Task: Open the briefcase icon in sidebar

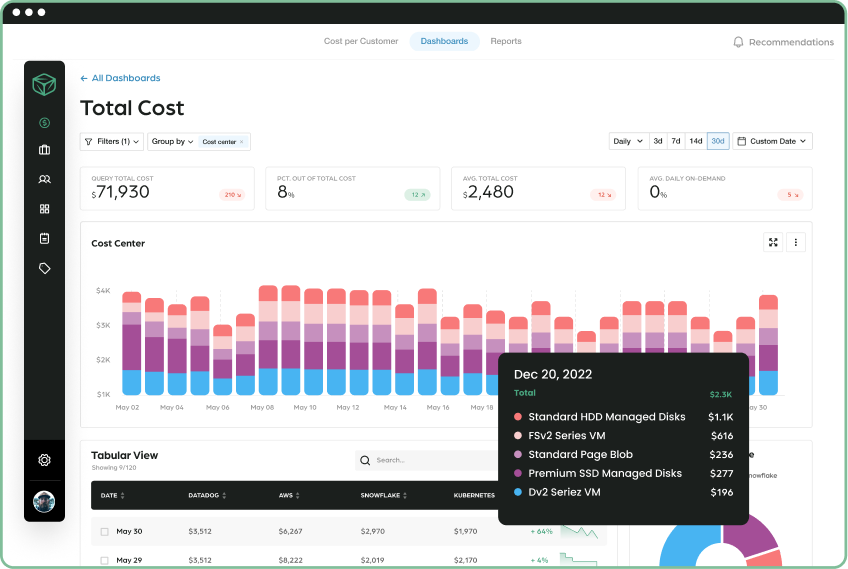Action: click(x=44, y=150)
